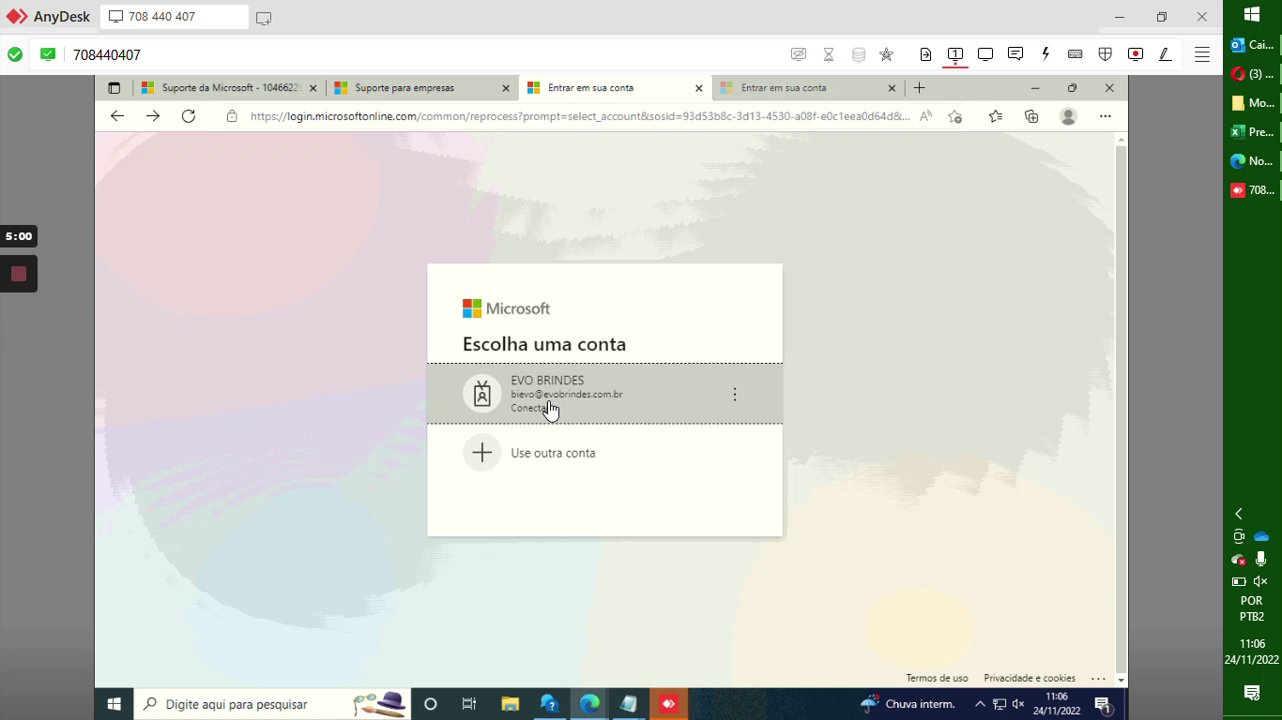Click the green monitor icon beside the address
This screenshot has width=1282, height=720.
point(47,55)
